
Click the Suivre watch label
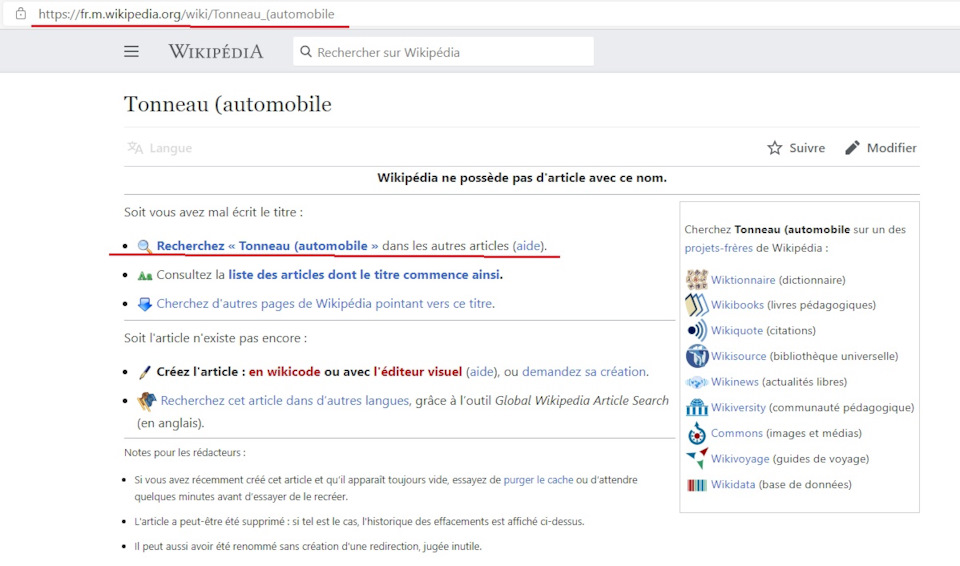pyautogui.click(x=807, y=148)
